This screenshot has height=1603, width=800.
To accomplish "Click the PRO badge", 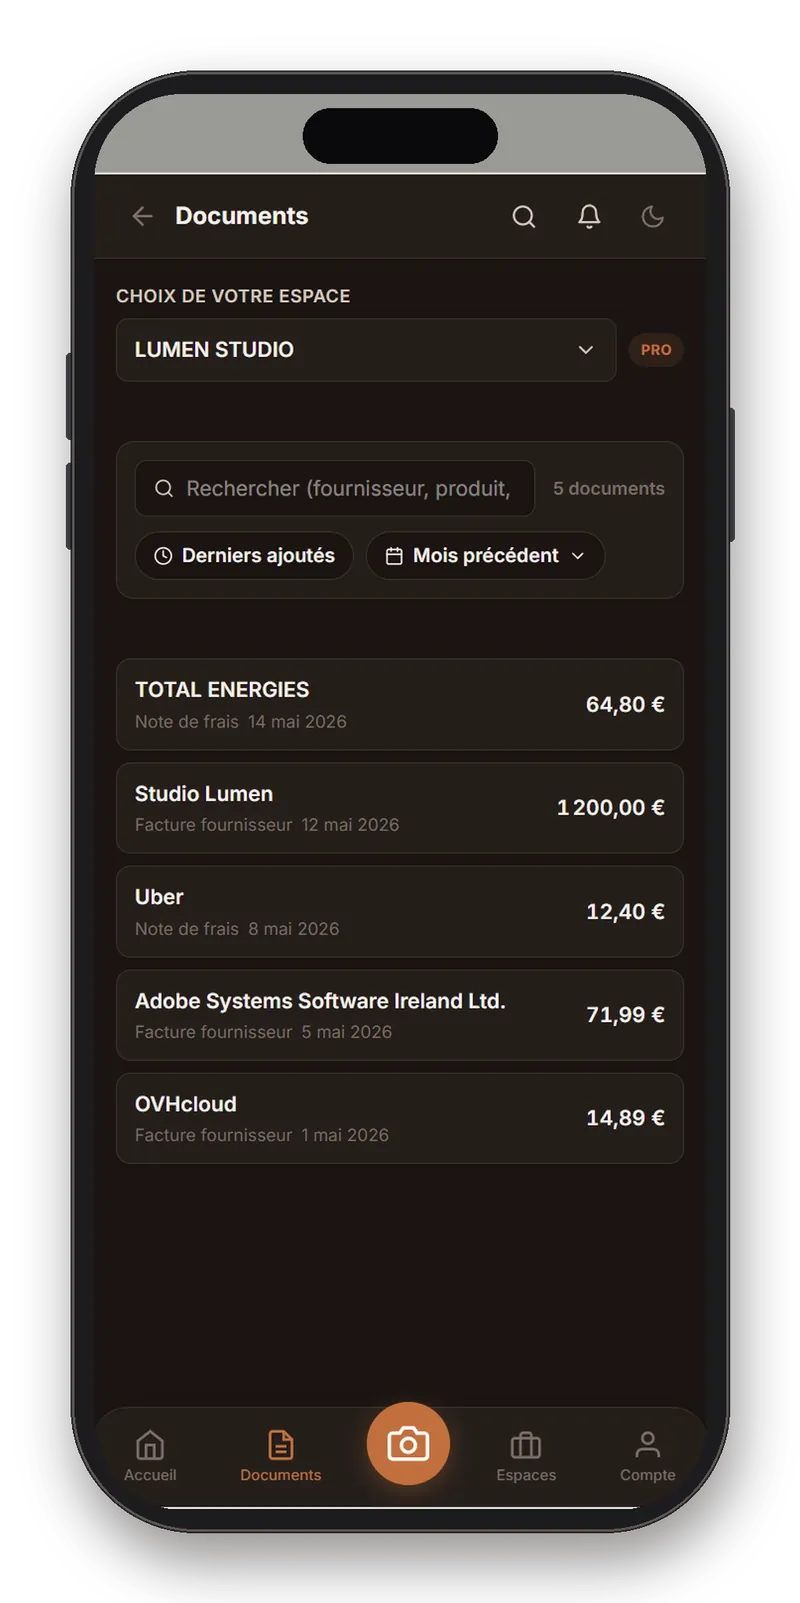I will [x=656, y=350].
